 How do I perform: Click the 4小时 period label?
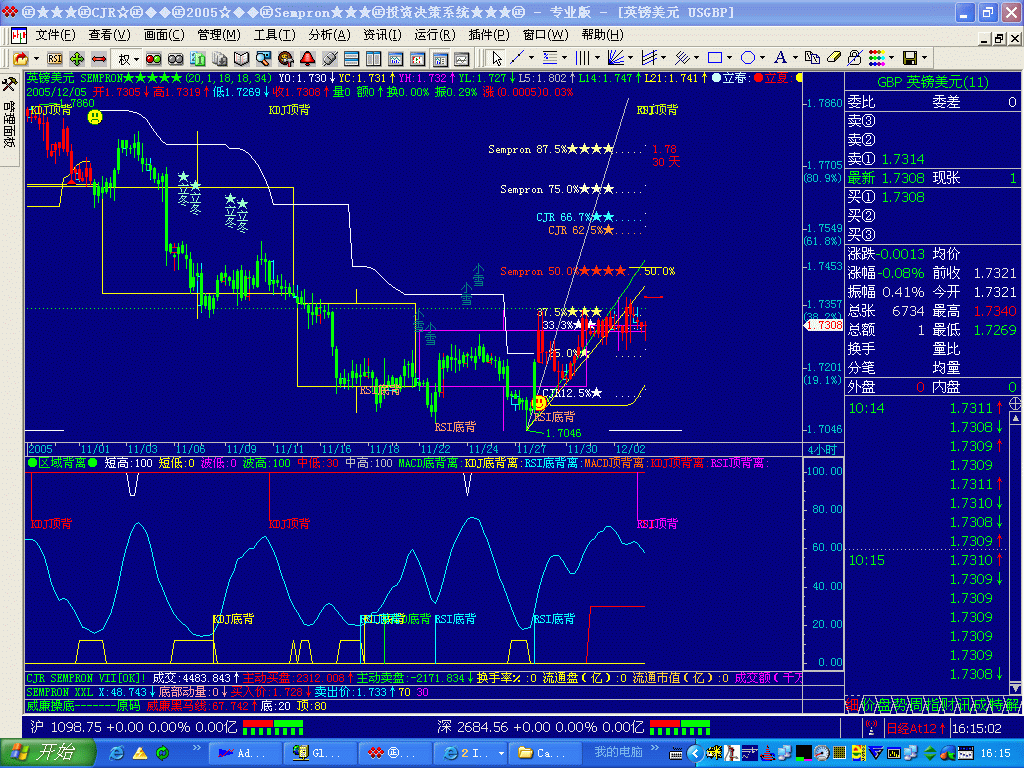pos(822,449)
